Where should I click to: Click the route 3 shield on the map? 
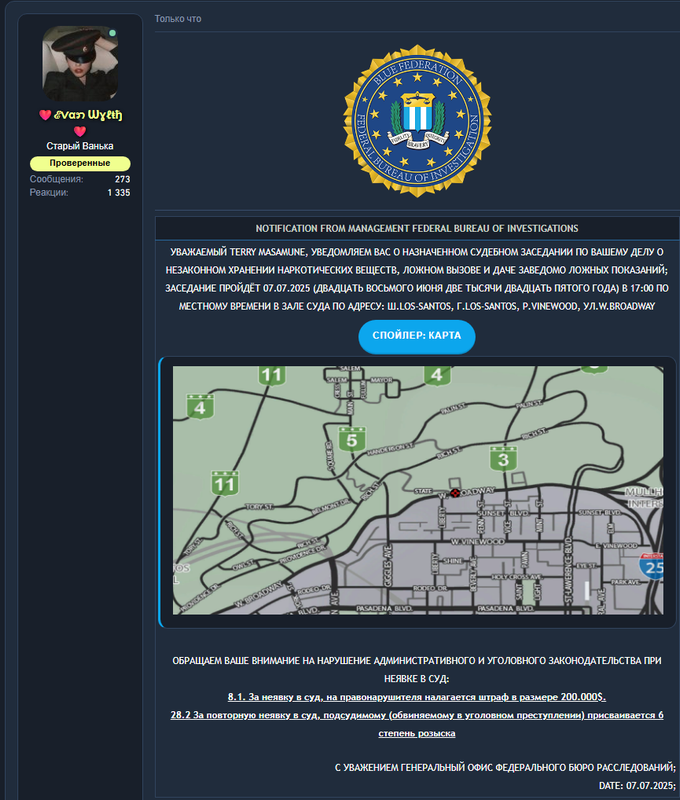[503, 459]
